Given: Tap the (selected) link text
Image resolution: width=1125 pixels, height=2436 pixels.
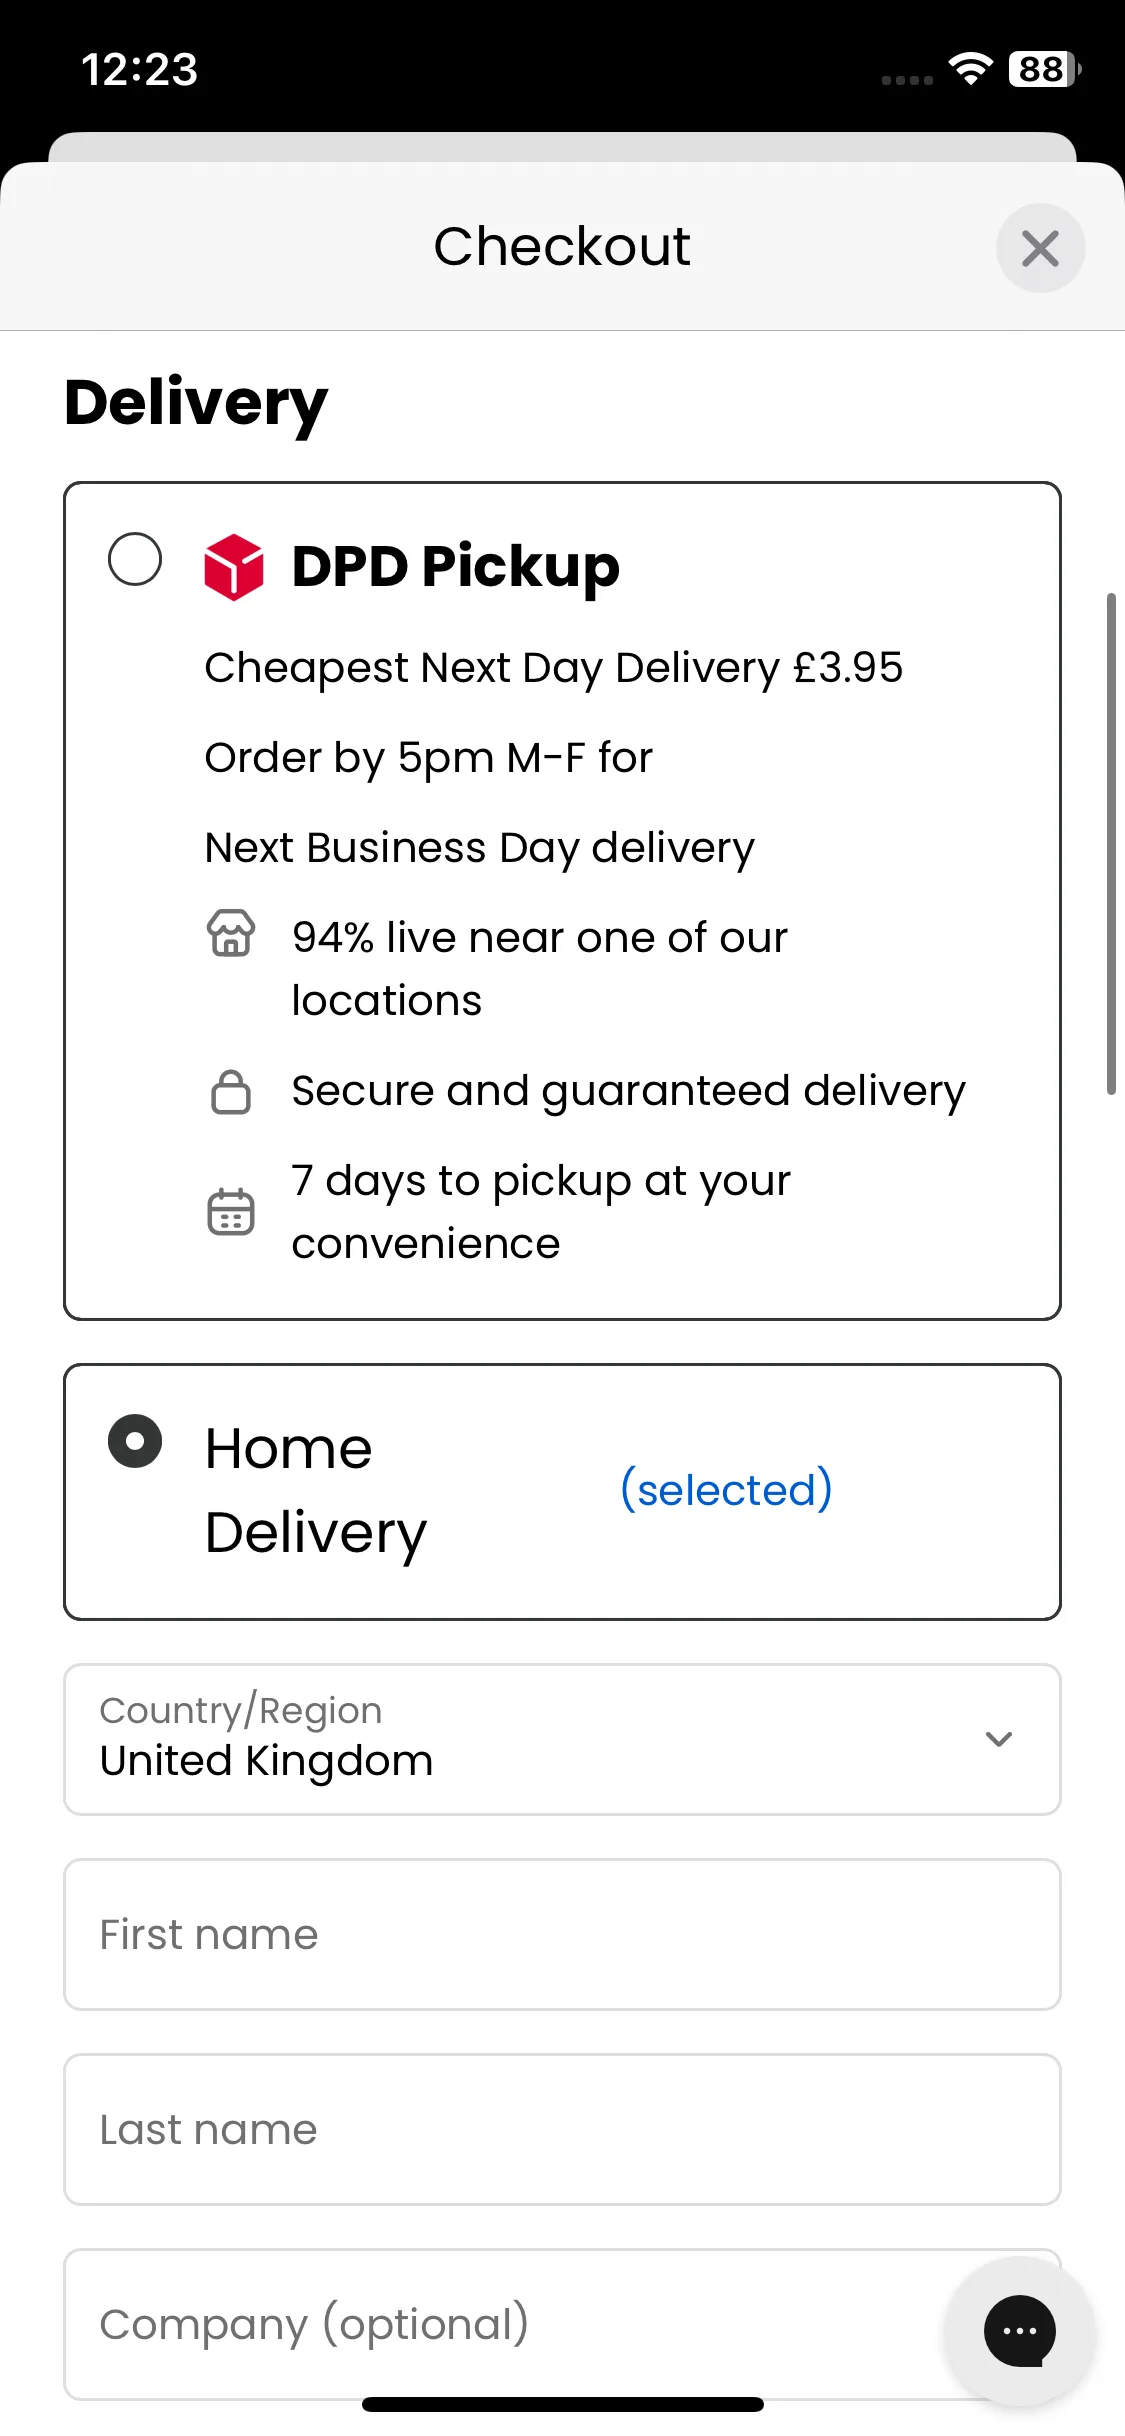Looking at the screenshot, I should [726, 1490].
